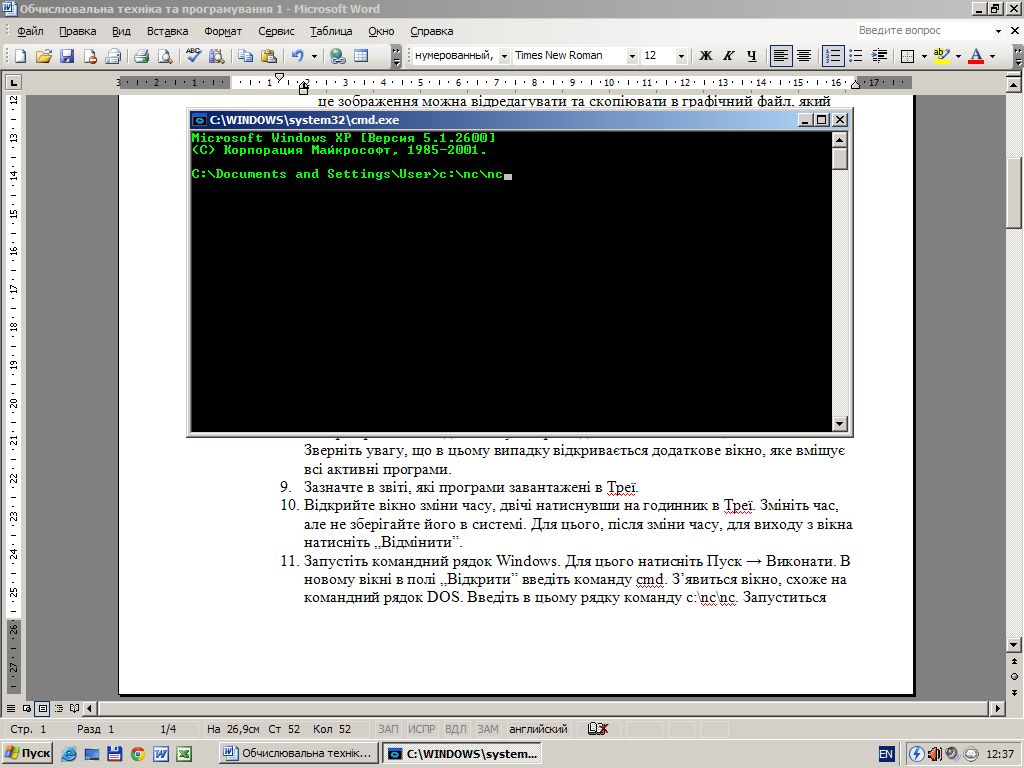Increase indent of the paragraph
This screenshot has height=768, width=1024.
point(880,56)
